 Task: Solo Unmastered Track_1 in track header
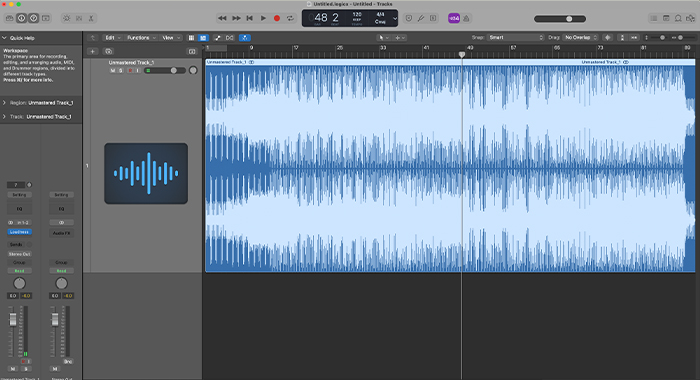(x=120, y=71)
